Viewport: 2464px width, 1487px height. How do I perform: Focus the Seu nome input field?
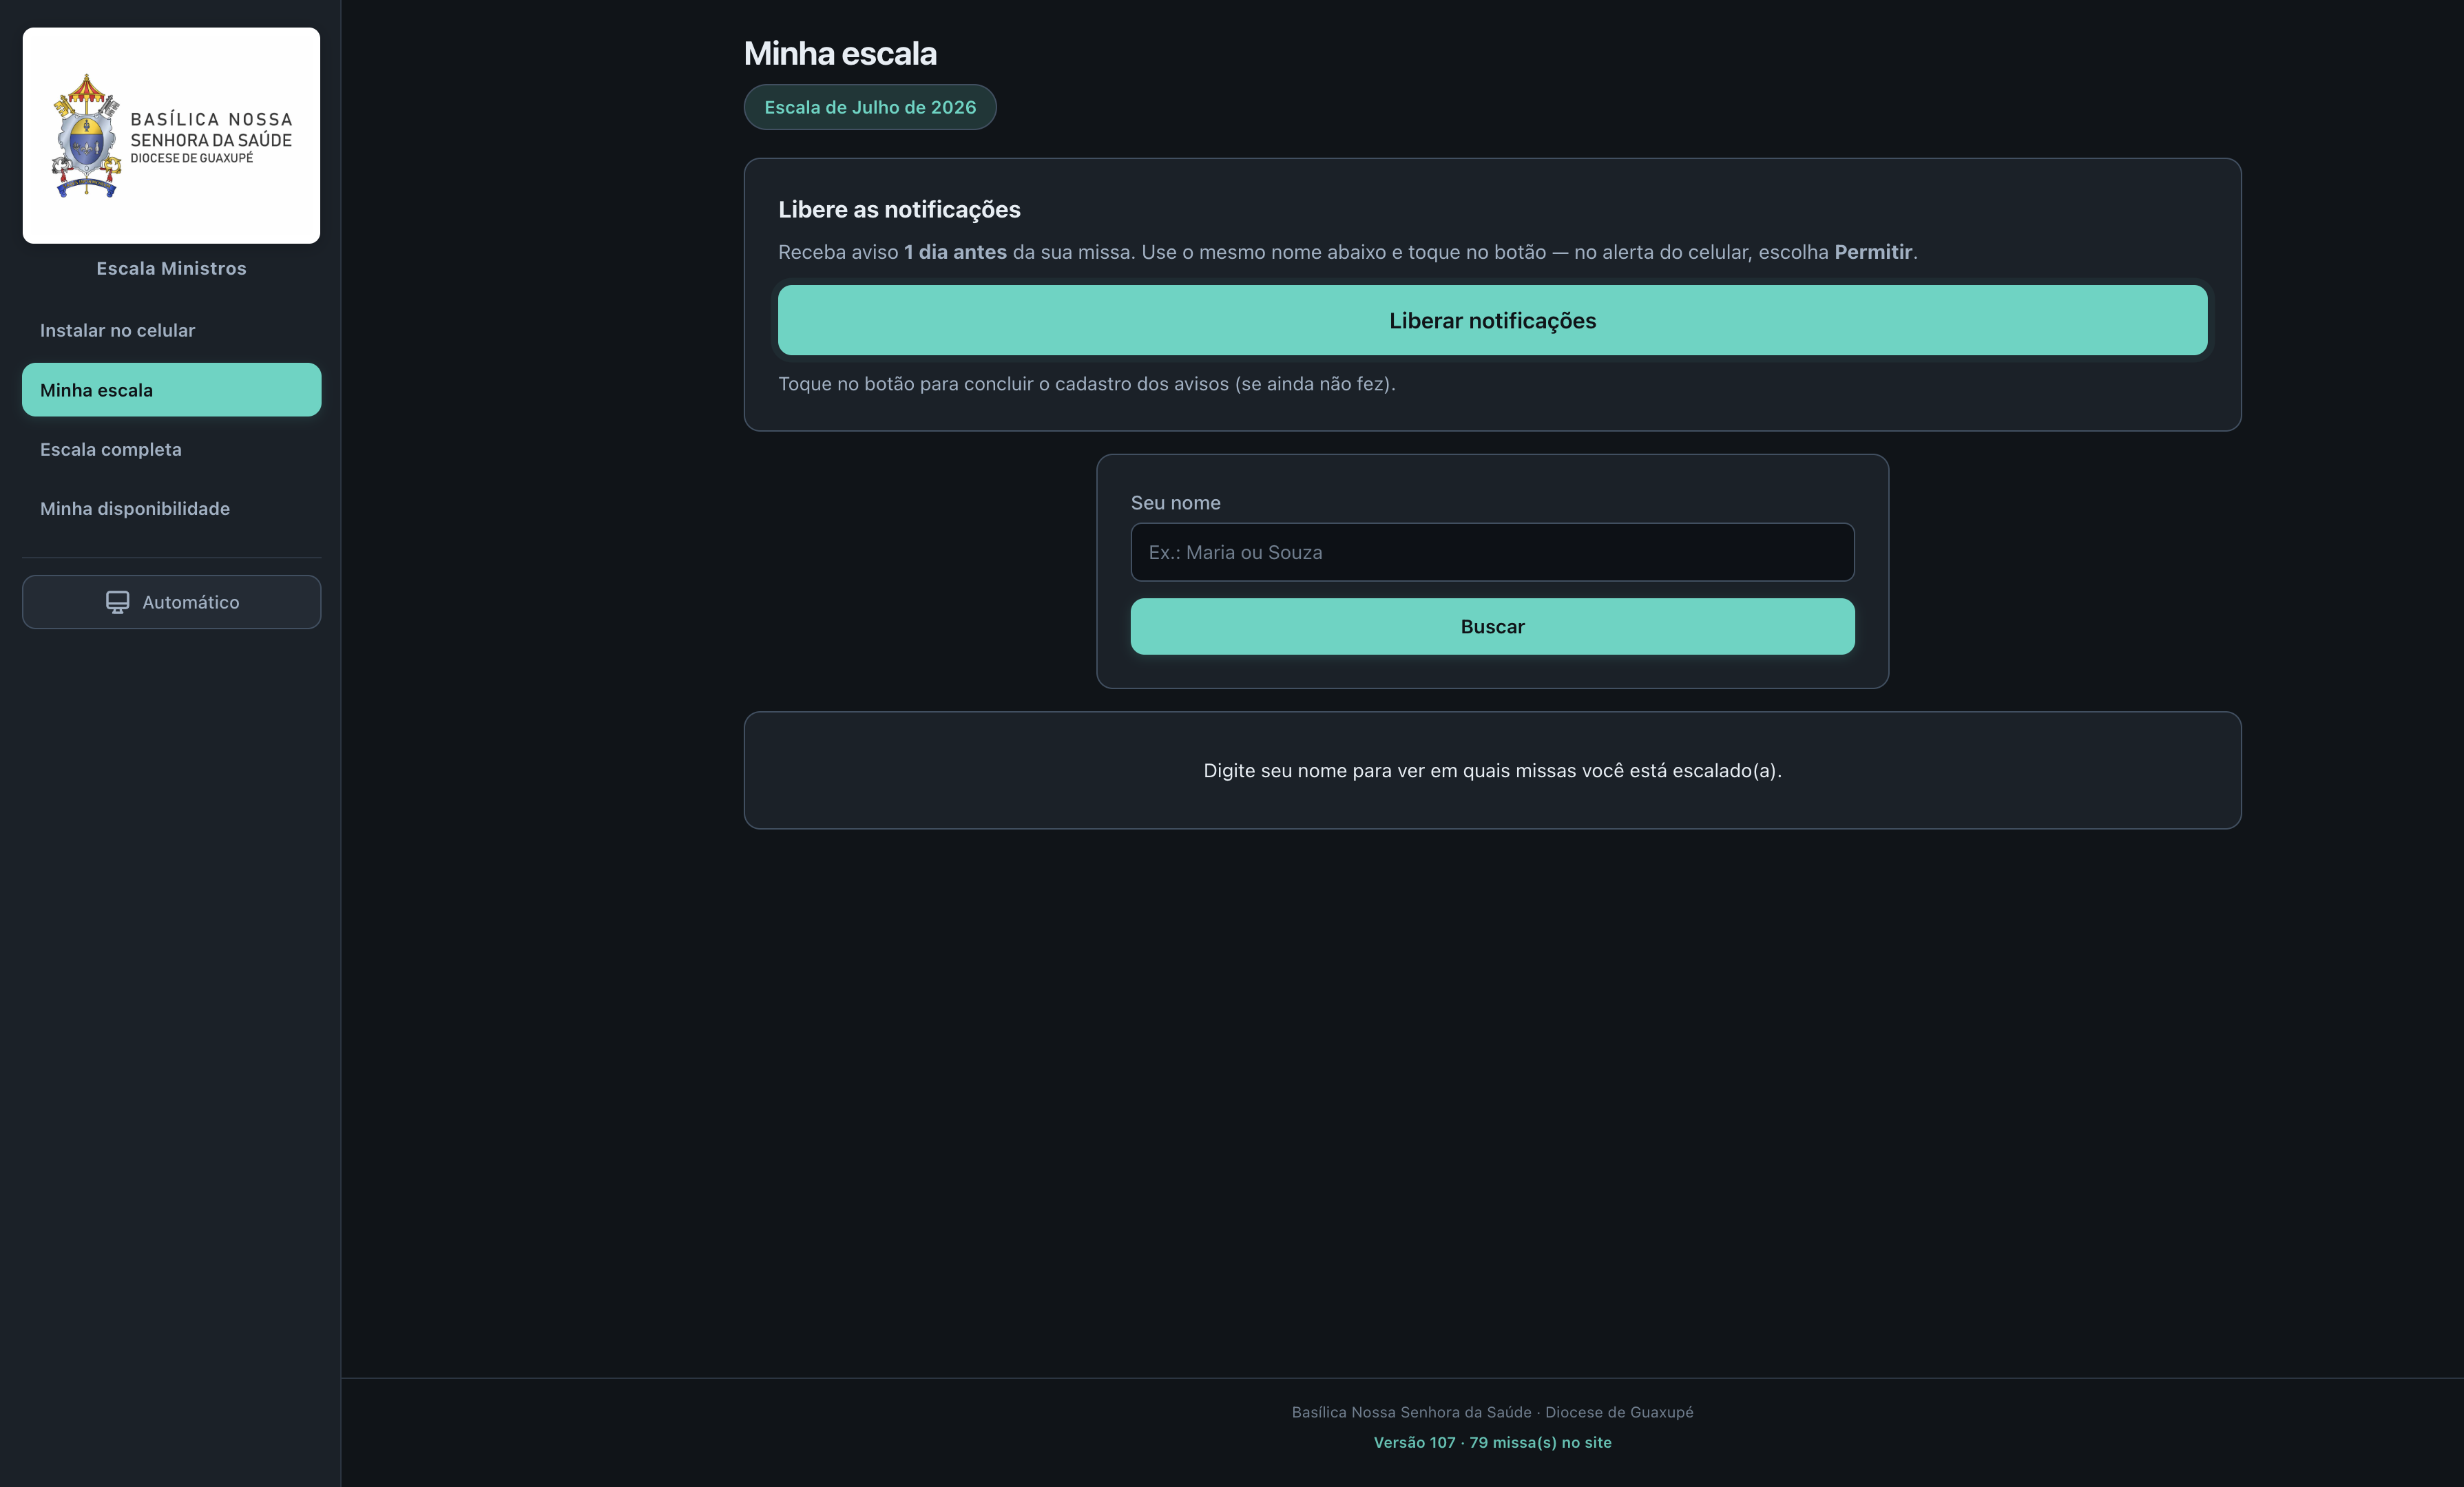1492,552
